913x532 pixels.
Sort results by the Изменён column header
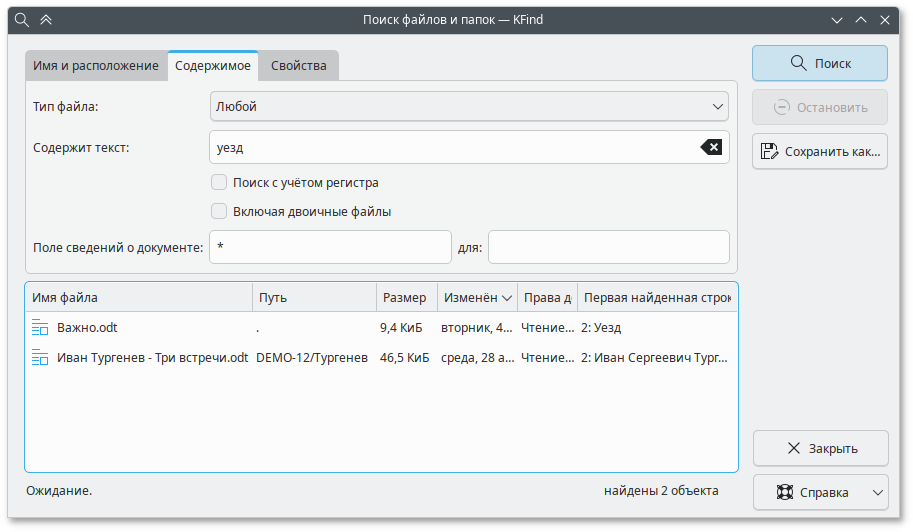[x=477, y=298]
